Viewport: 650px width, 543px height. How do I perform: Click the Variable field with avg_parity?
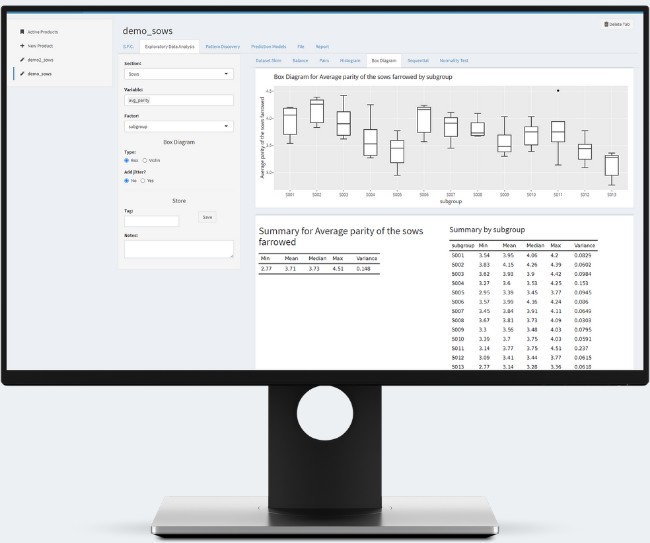tap(179, 100)
